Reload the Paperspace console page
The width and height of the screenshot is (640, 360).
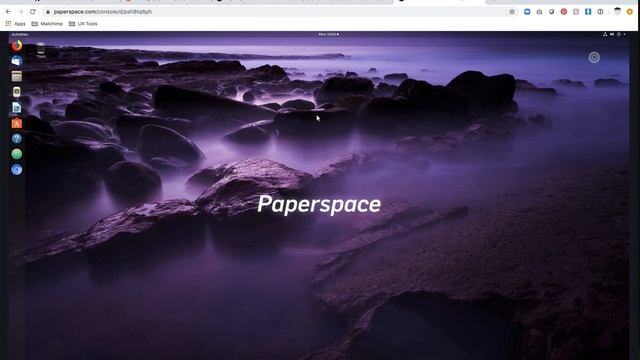33,12
